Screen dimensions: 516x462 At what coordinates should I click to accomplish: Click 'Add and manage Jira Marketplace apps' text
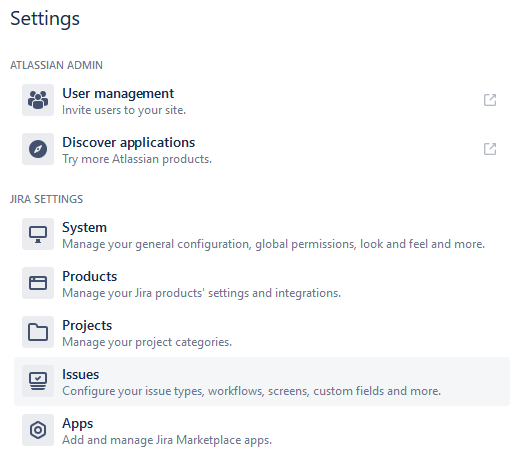(x=167, y=440)
